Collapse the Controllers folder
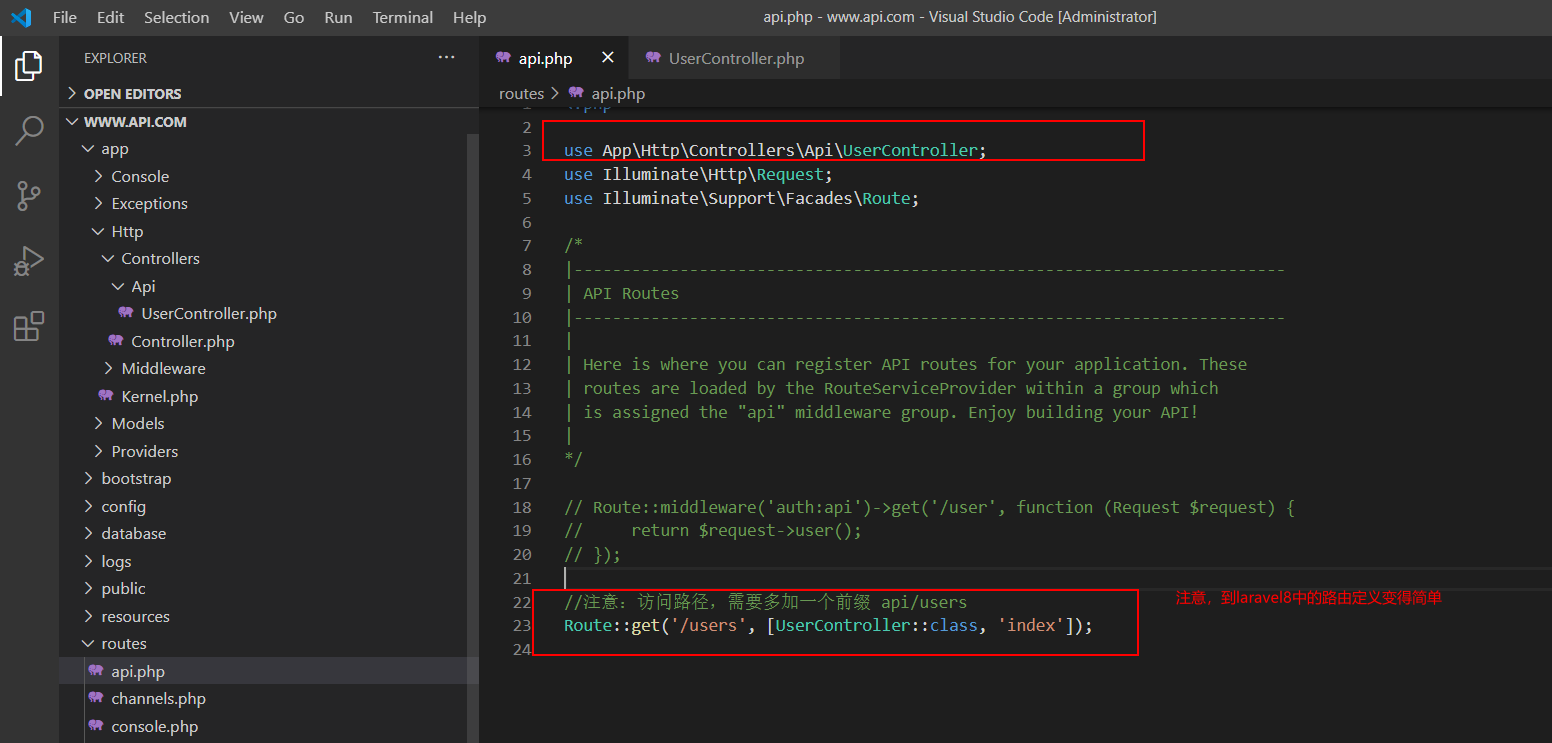 108,258
